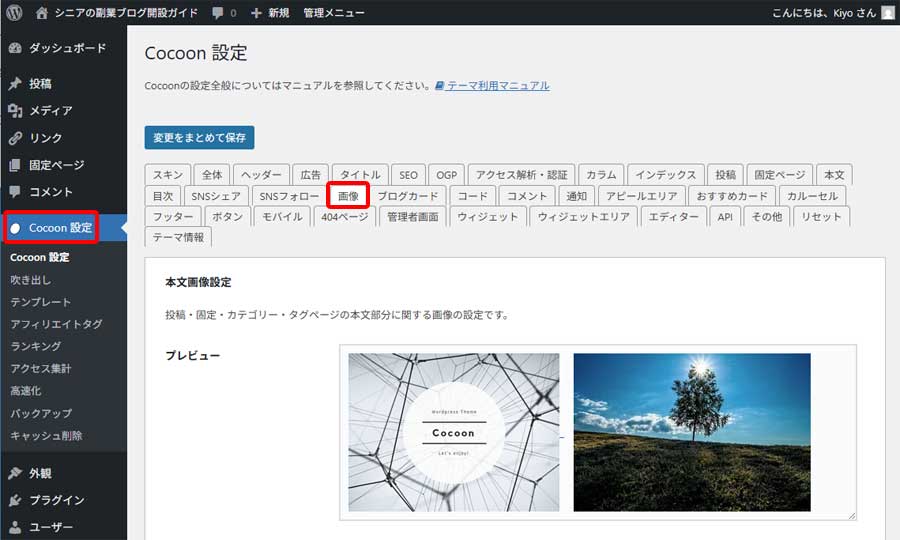The height and width of the screenshot is (540, 900).
Task: Switch to the コード tab
Action: 472,196
